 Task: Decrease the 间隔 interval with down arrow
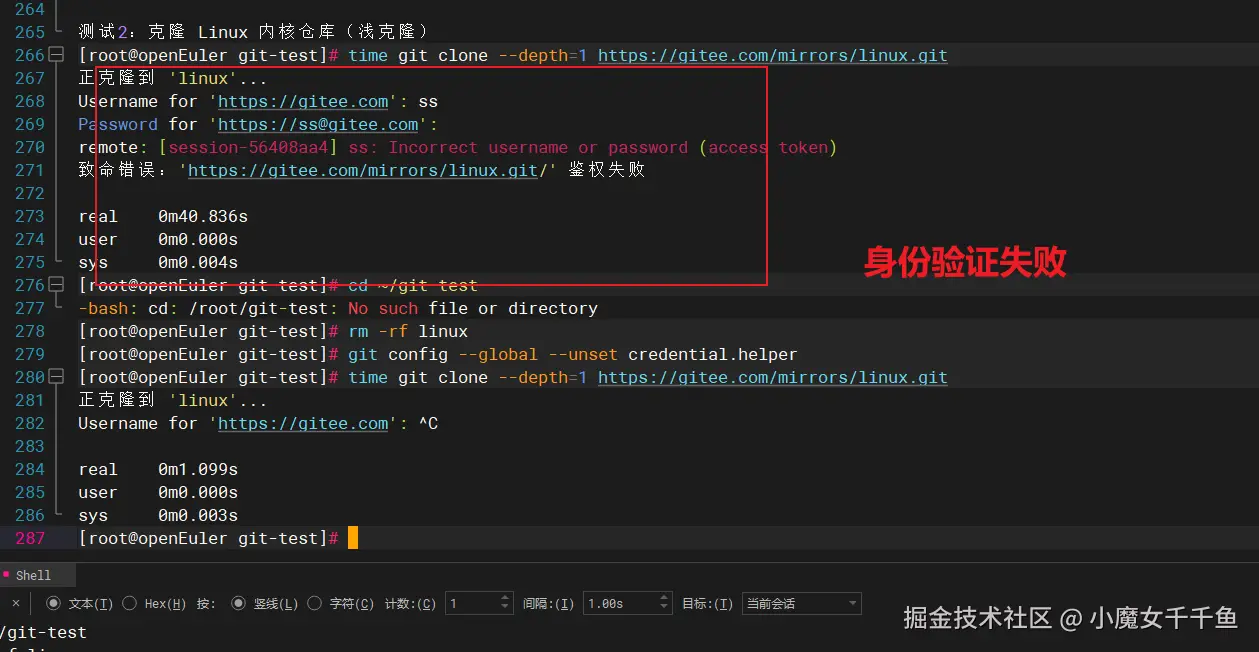(664, 609)
